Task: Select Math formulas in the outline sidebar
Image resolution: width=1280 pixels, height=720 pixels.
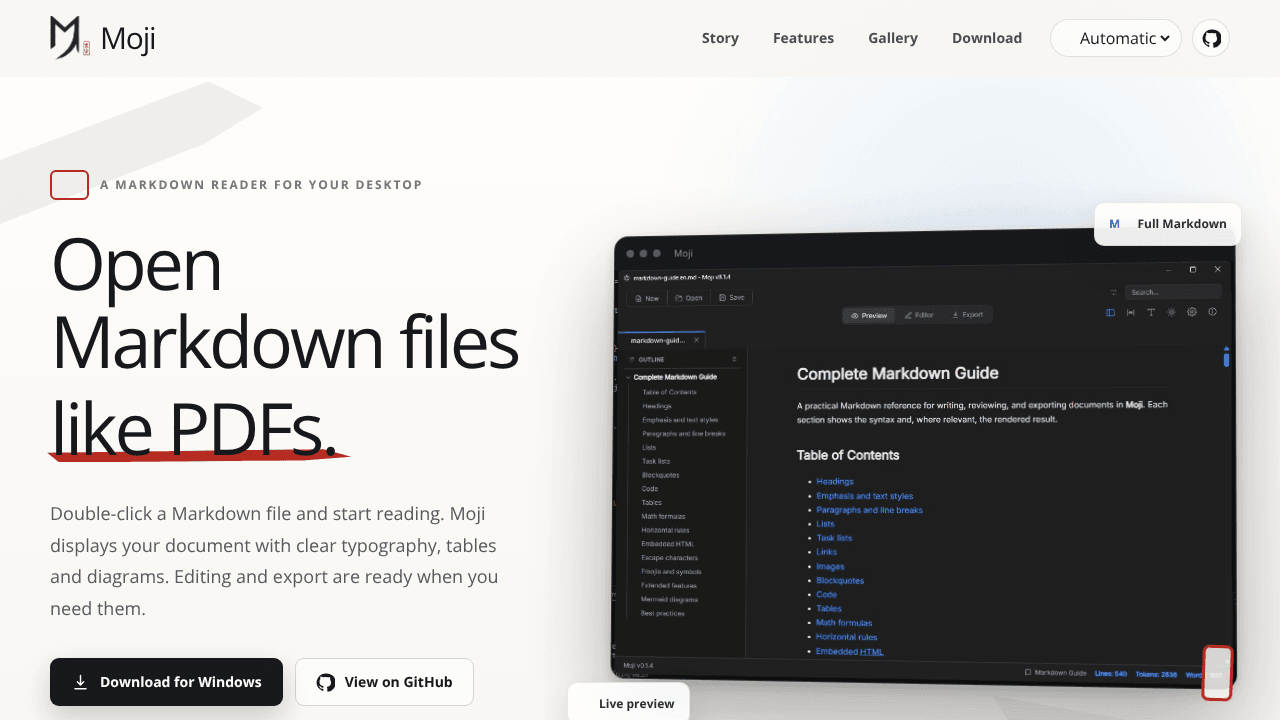Action: [665, 516]
